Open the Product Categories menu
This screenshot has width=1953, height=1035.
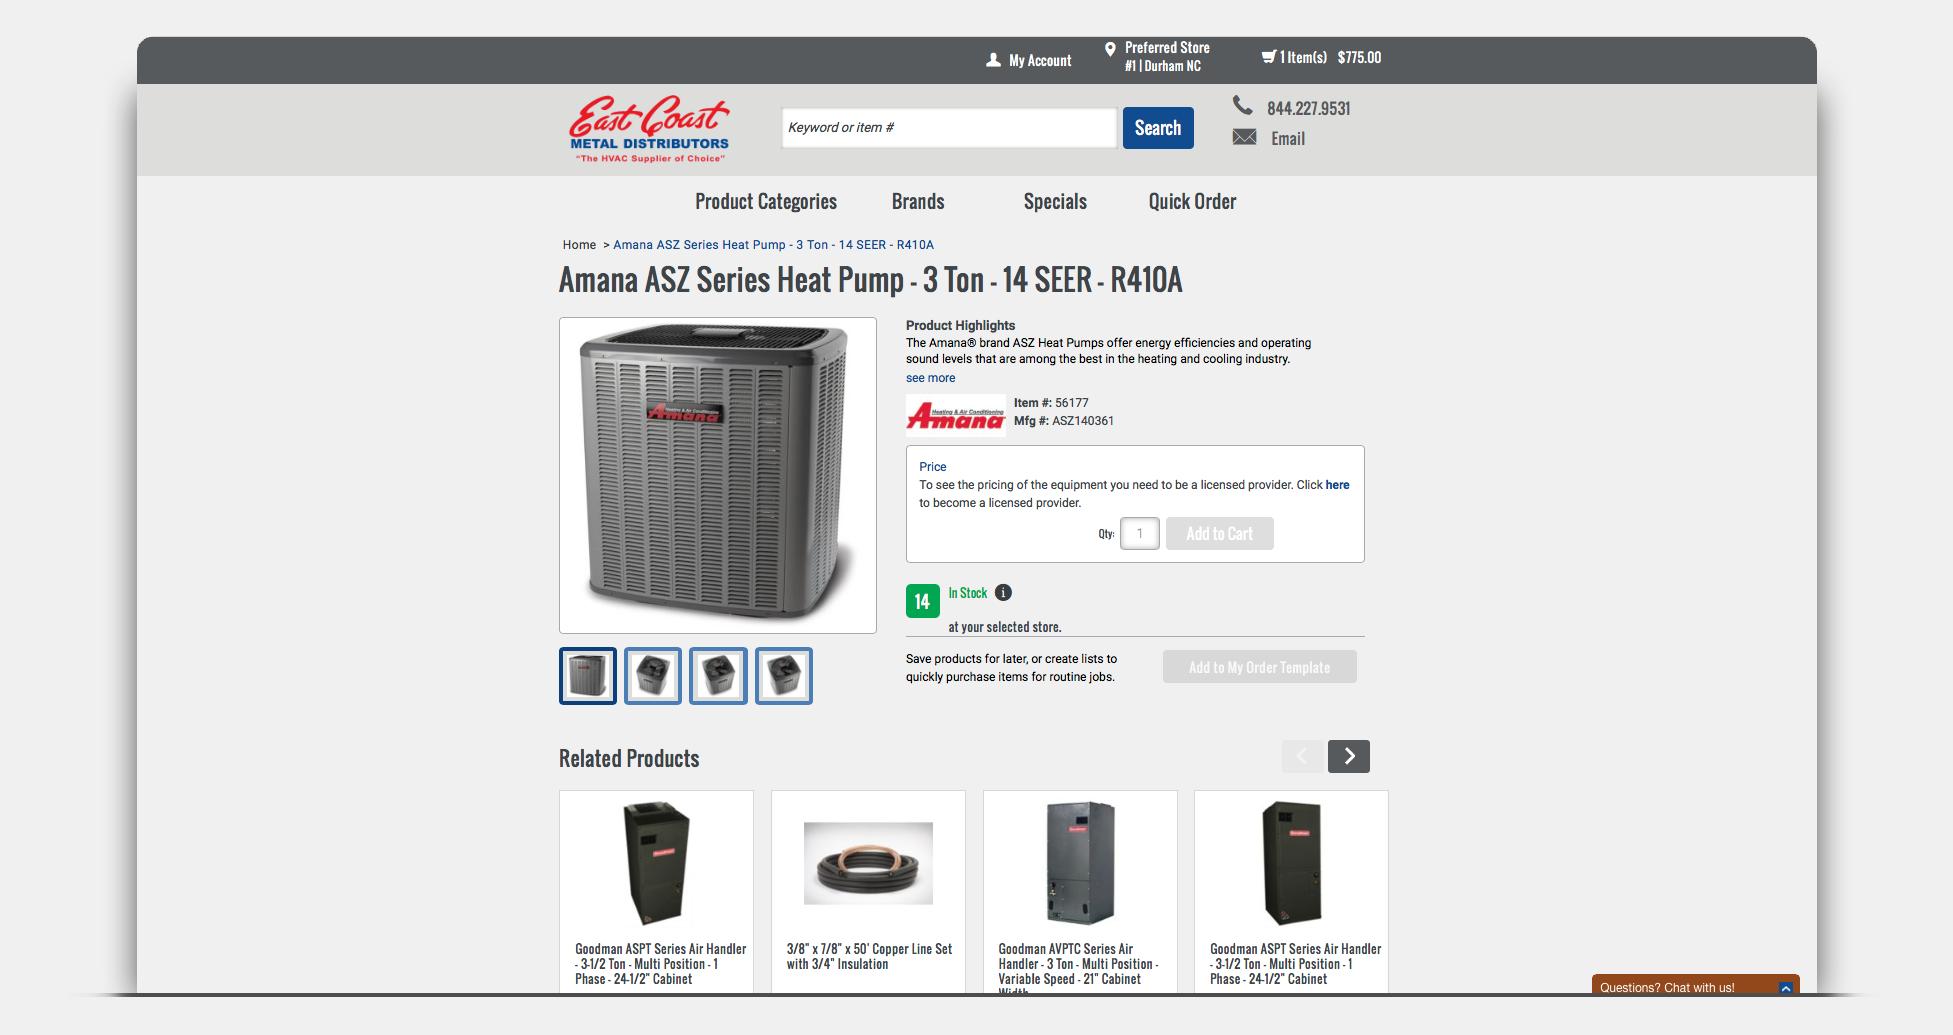coord(765,201)
